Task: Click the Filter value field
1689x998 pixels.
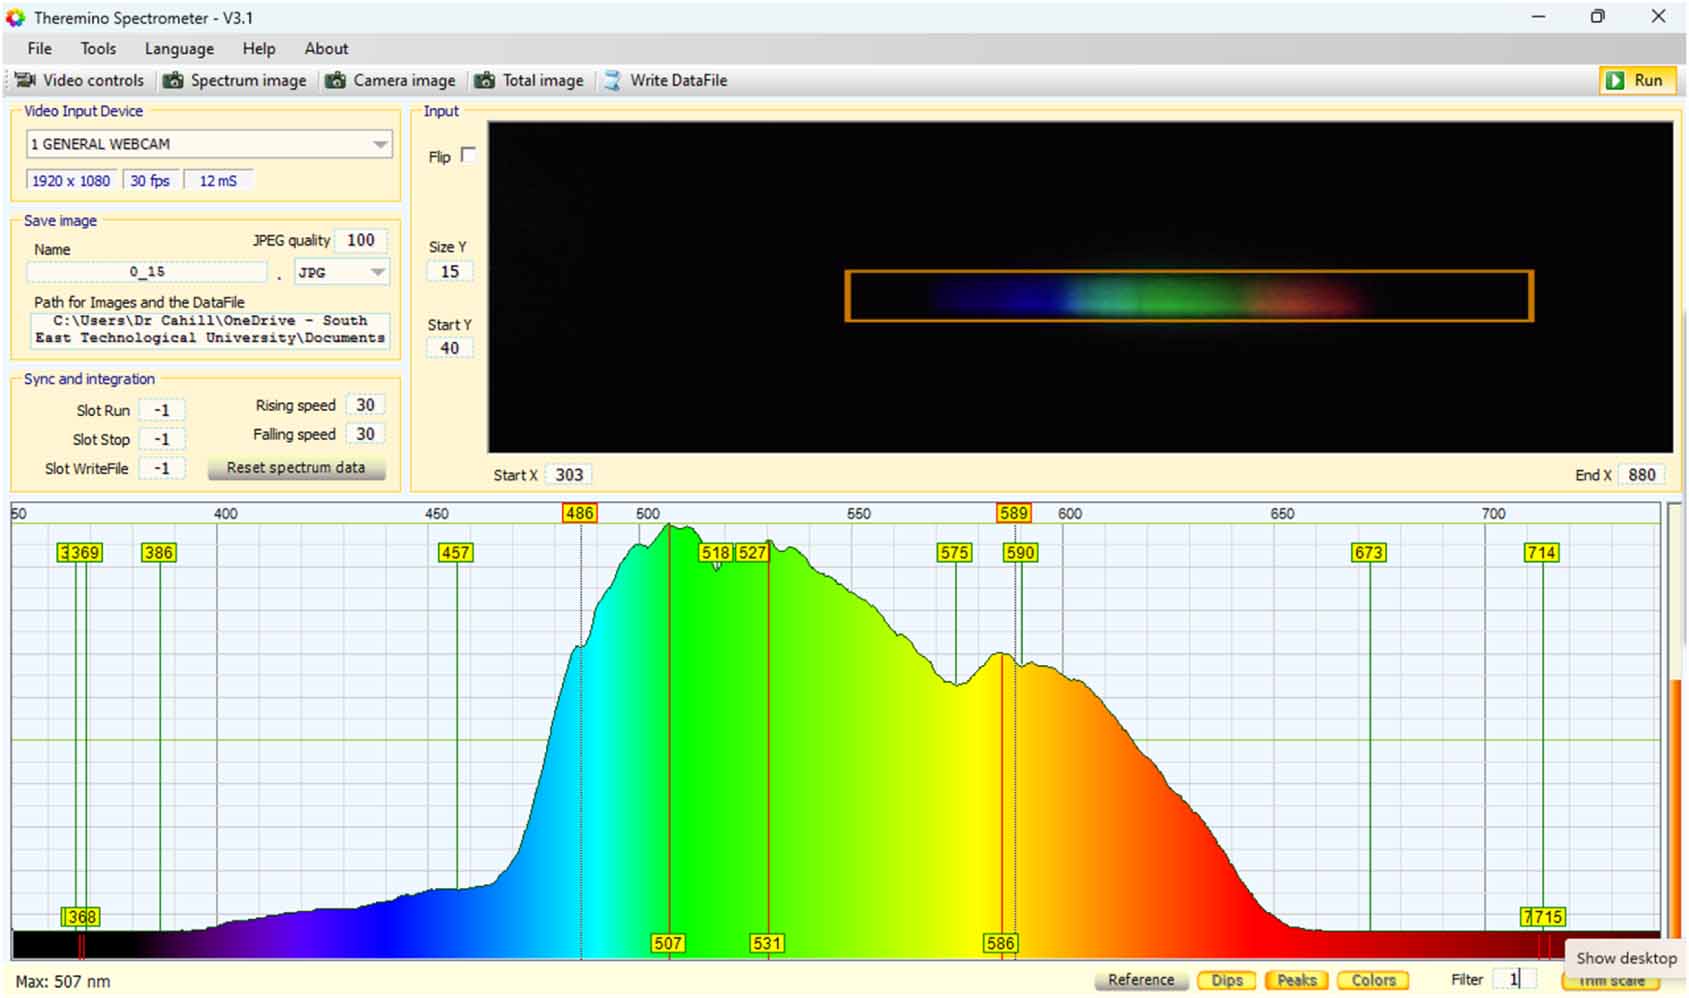Action: 1513,979
